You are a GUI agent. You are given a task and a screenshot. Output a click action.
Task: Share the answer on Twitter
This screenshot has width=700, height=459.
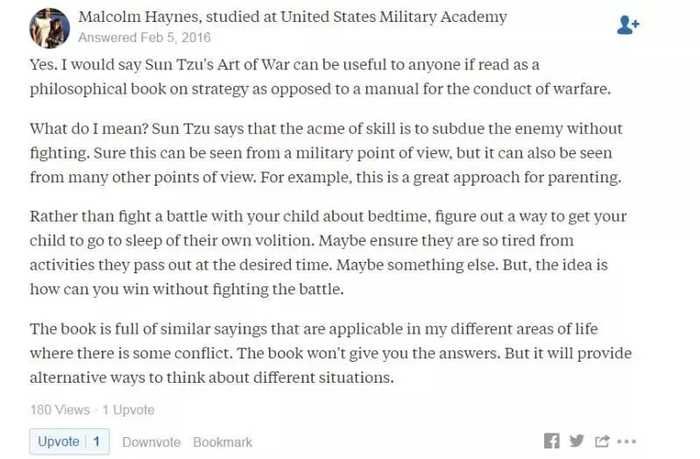[x=577, y=441]
